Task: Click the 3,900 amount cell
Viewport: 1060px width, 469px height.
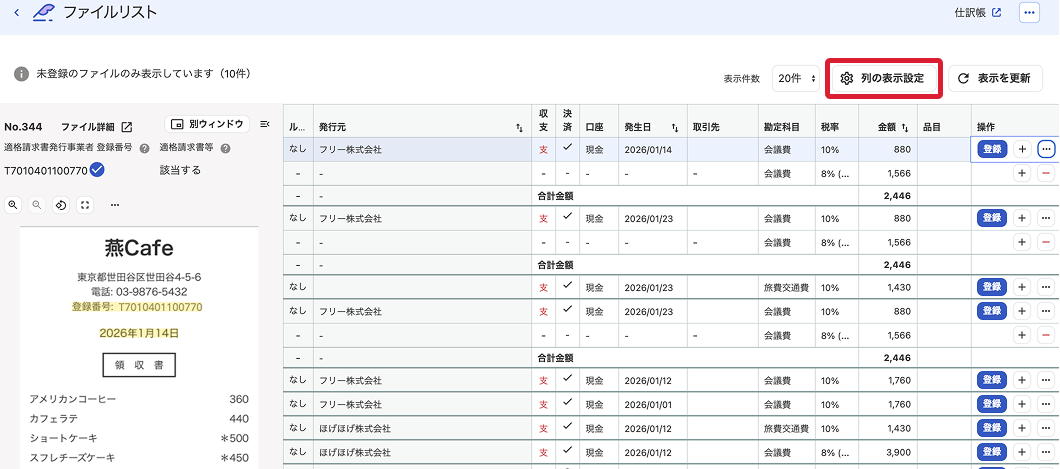Action: pos(888,452)
